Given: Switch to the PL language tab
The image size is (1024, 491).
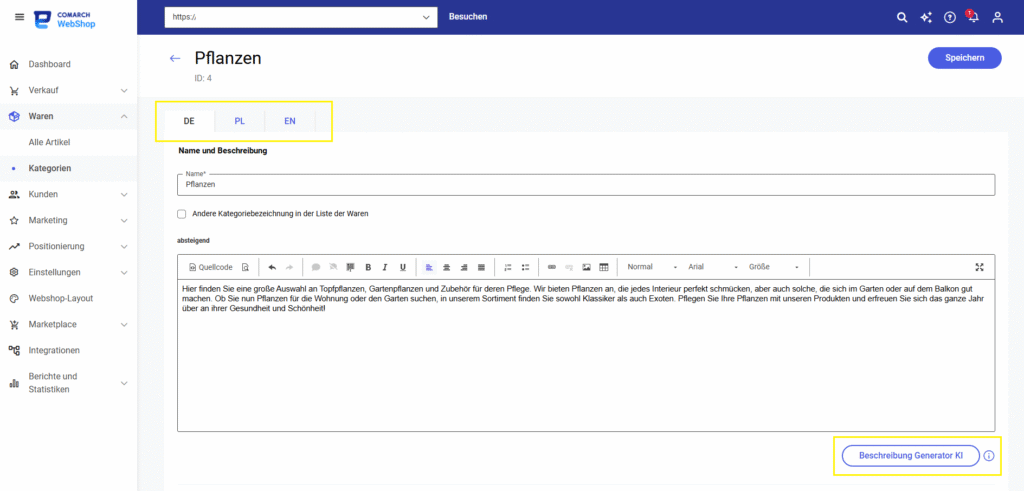Looking at the screenshot, I should (240, 121).
